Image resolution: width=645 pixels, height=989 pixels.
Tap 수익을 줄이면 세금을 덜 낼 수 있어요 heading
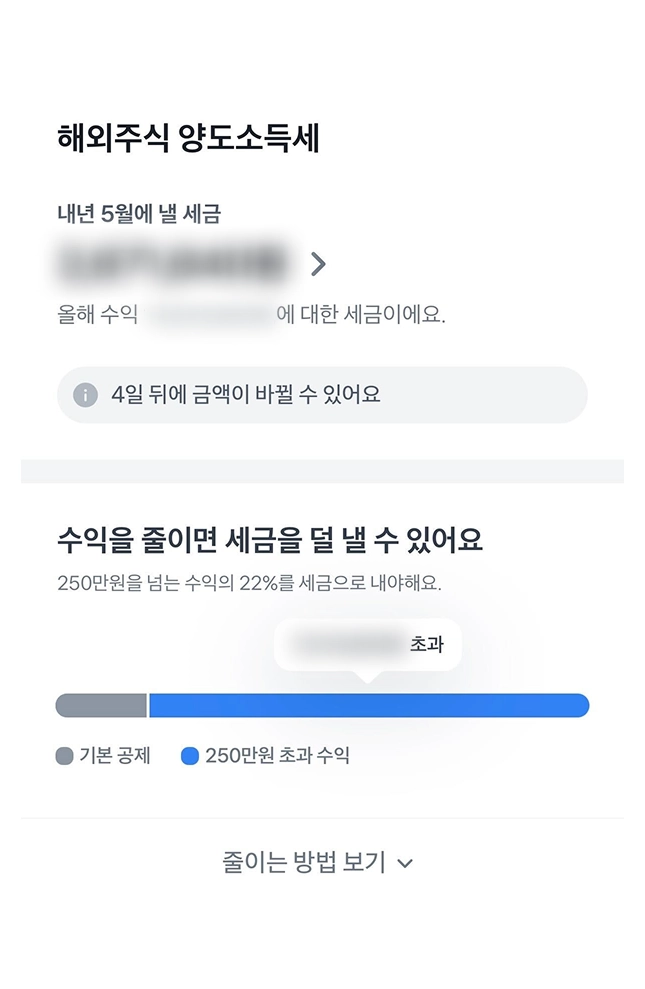pyautogui.click(x=270, y=540)
